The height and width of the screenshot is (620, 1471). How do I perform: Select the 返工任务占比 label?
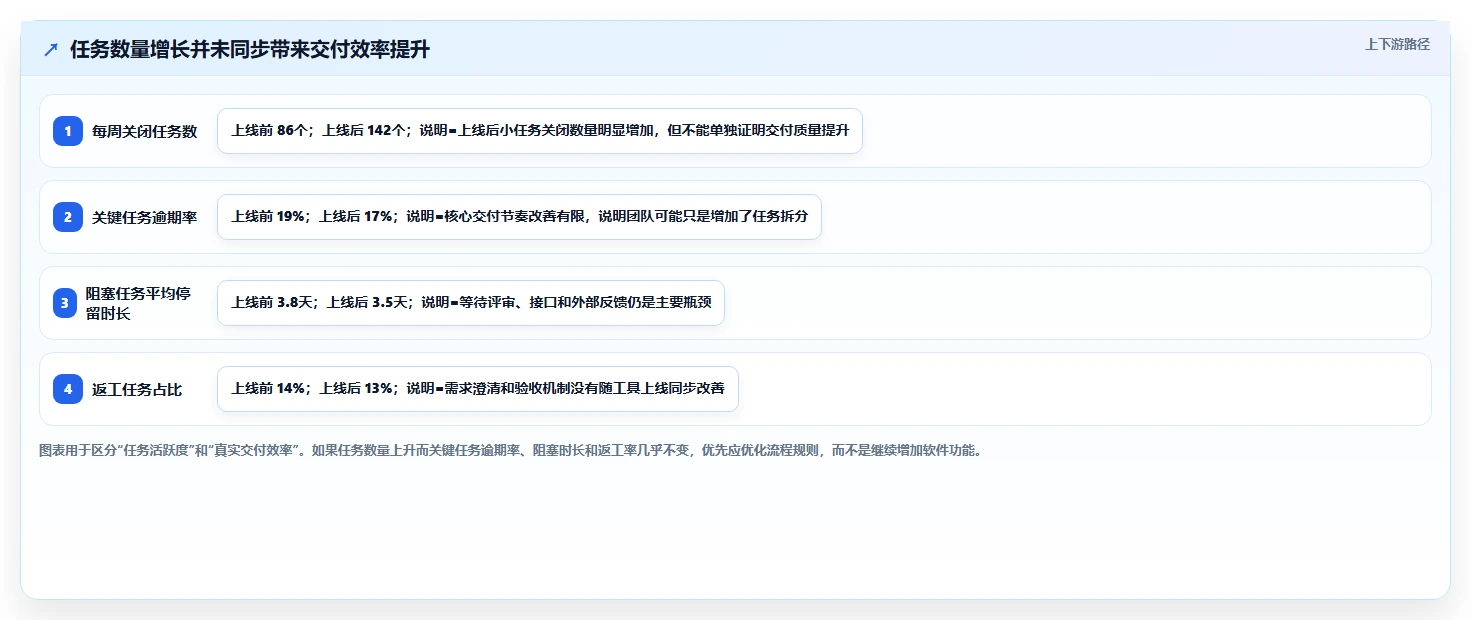point(137,389)
